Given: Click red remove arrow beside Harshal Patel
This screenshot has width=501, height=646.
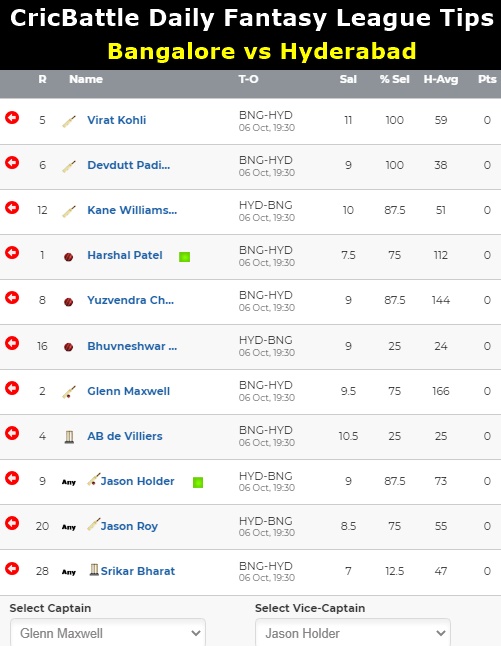Looking at the screenshot, I should (x=12, y=252).
